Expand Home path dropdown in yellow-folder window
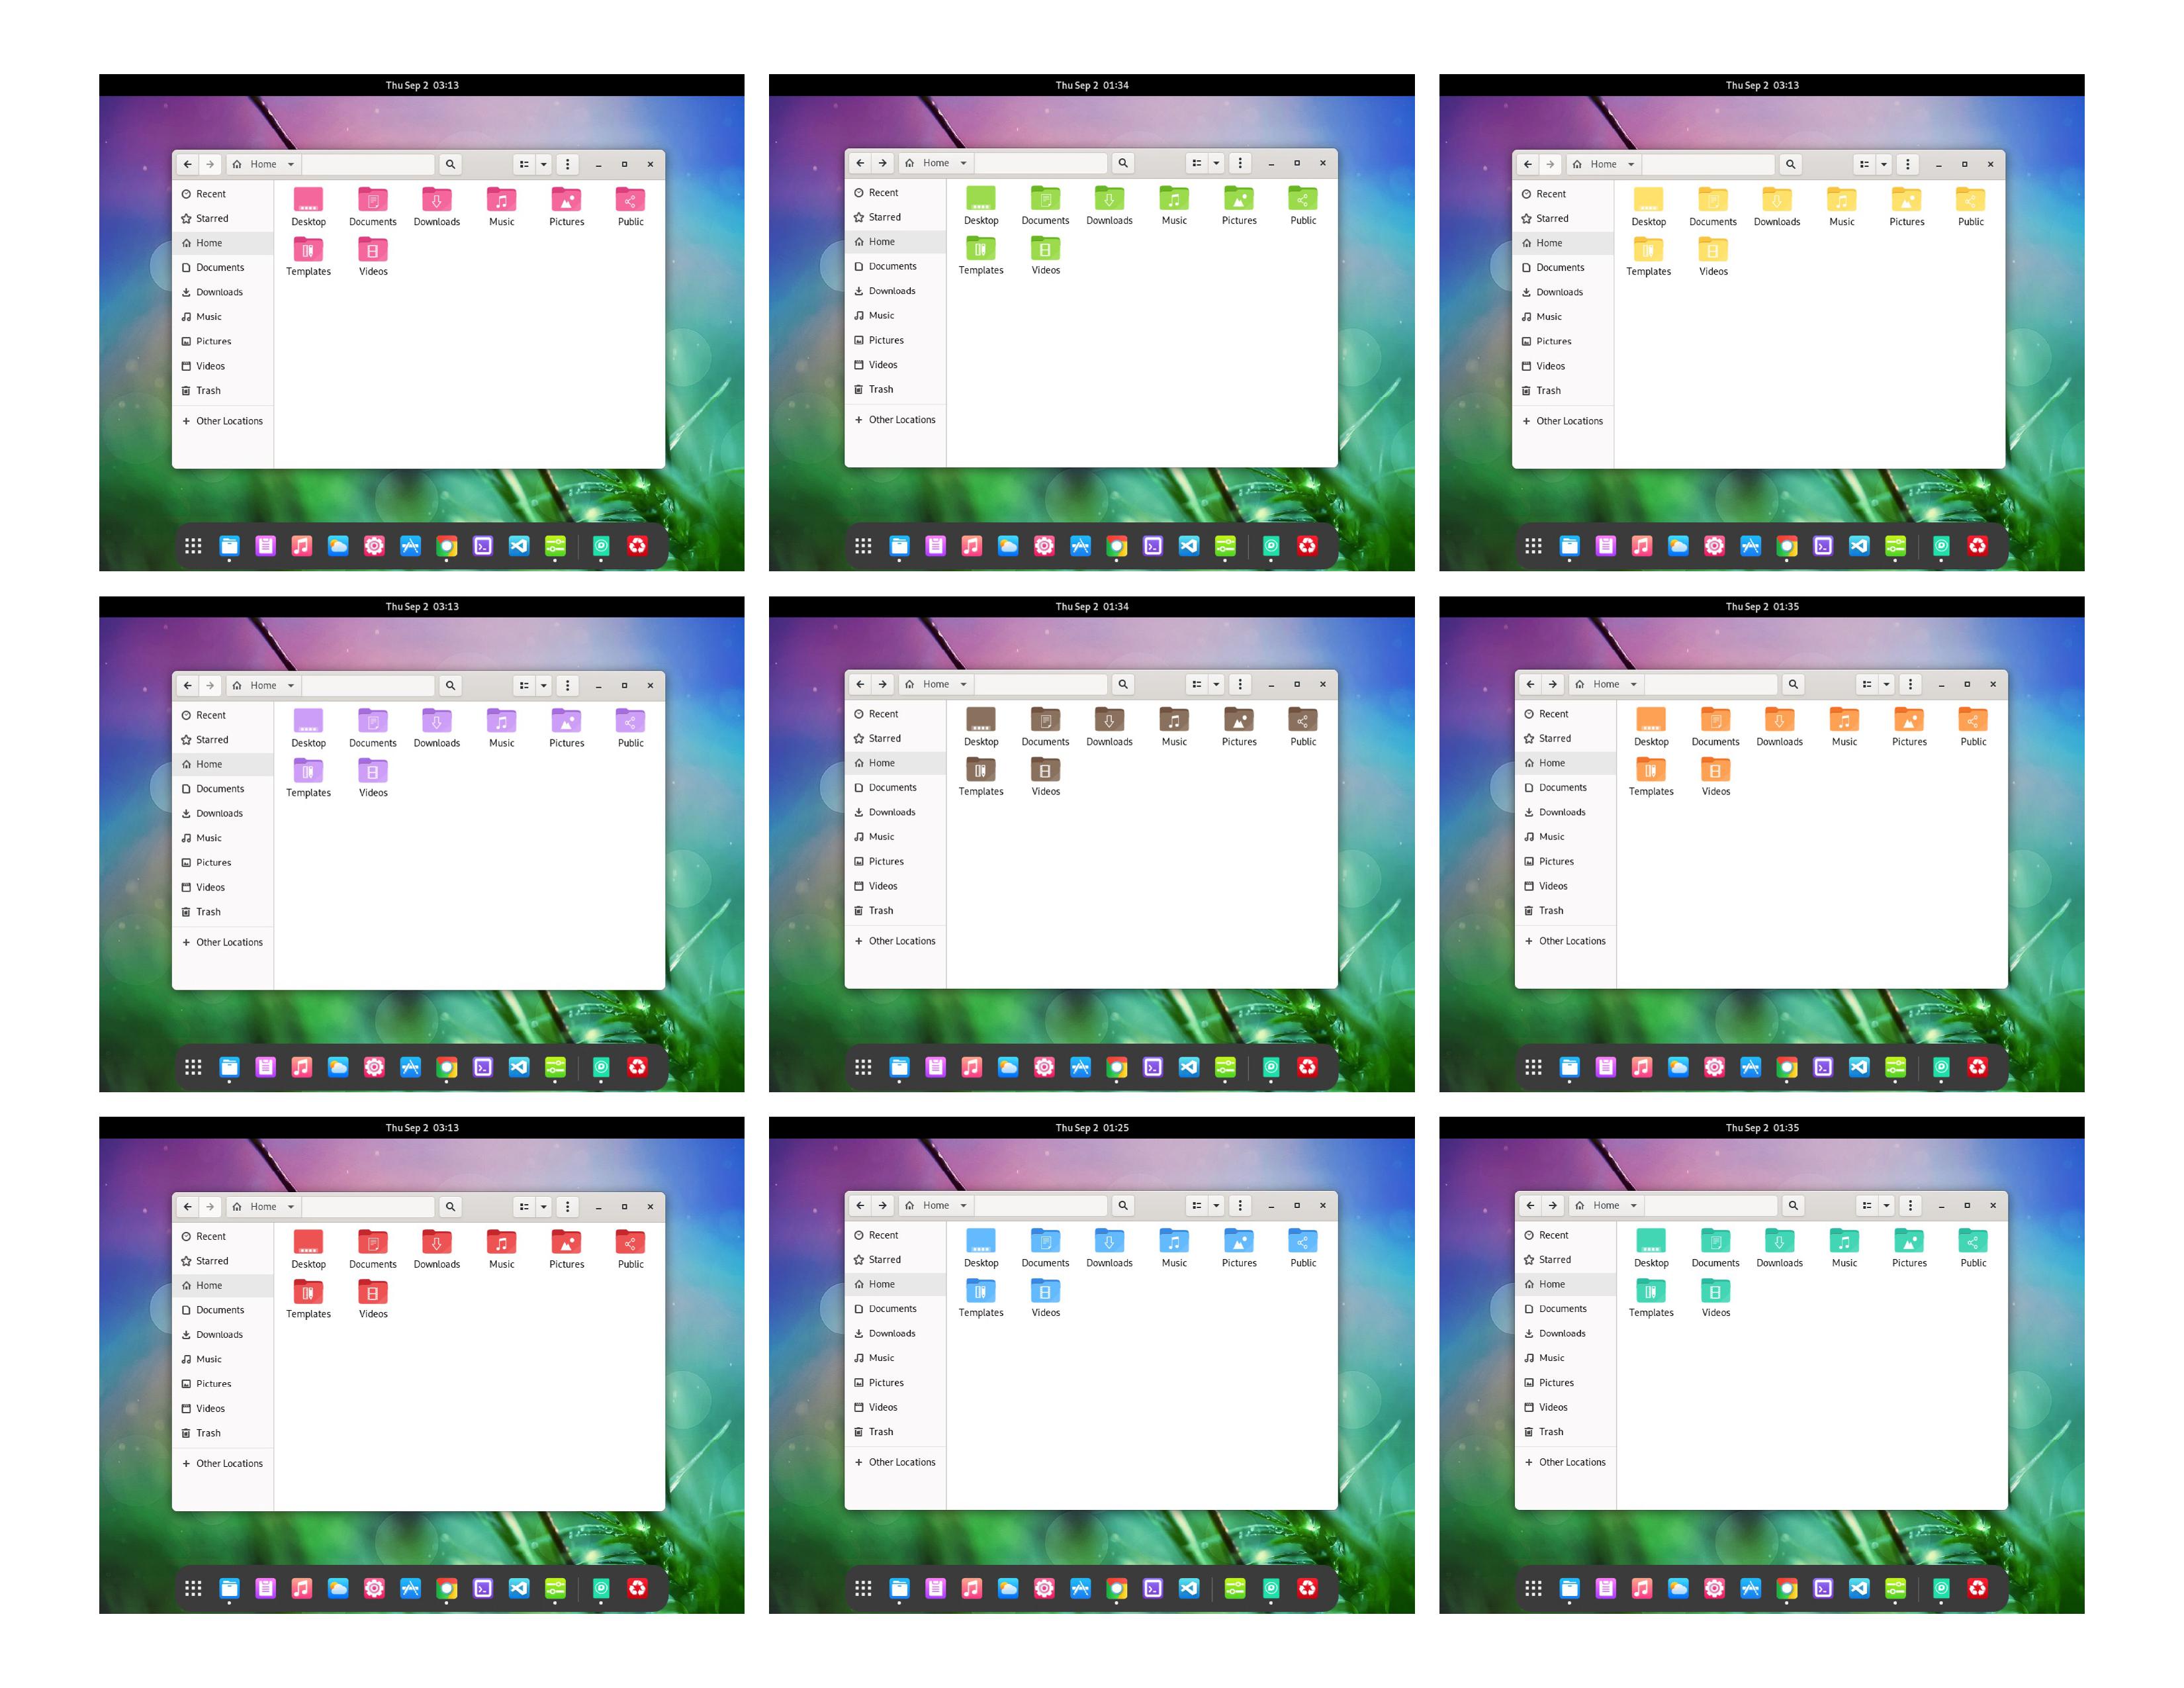This screenshot has width=2184, height=1688. 1631,164
